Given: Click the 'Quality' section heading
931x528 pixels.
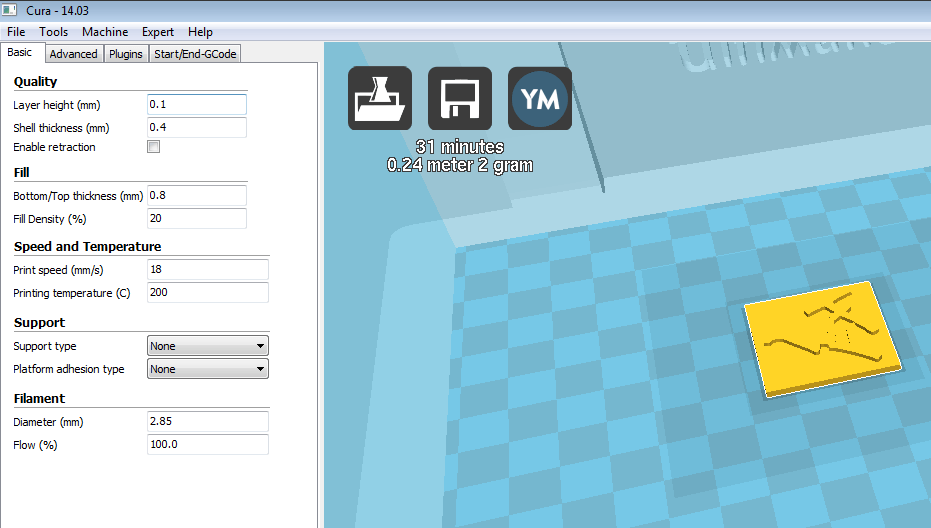Looking at the screenshot, I should tap(36, 82).
